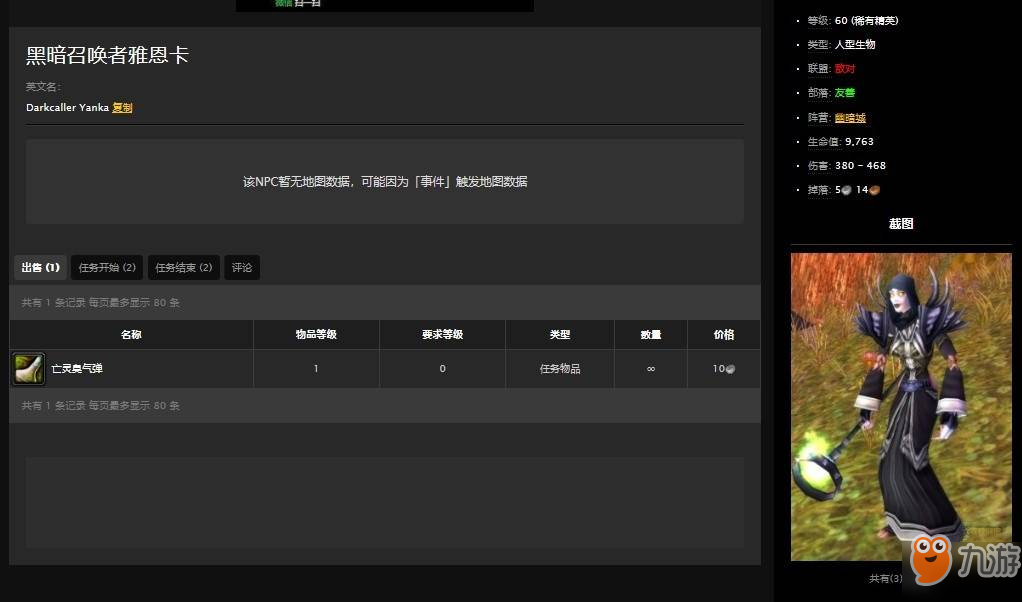Select the 评论 tab
Screen dimensions: 1022x602
coord(242,268)
